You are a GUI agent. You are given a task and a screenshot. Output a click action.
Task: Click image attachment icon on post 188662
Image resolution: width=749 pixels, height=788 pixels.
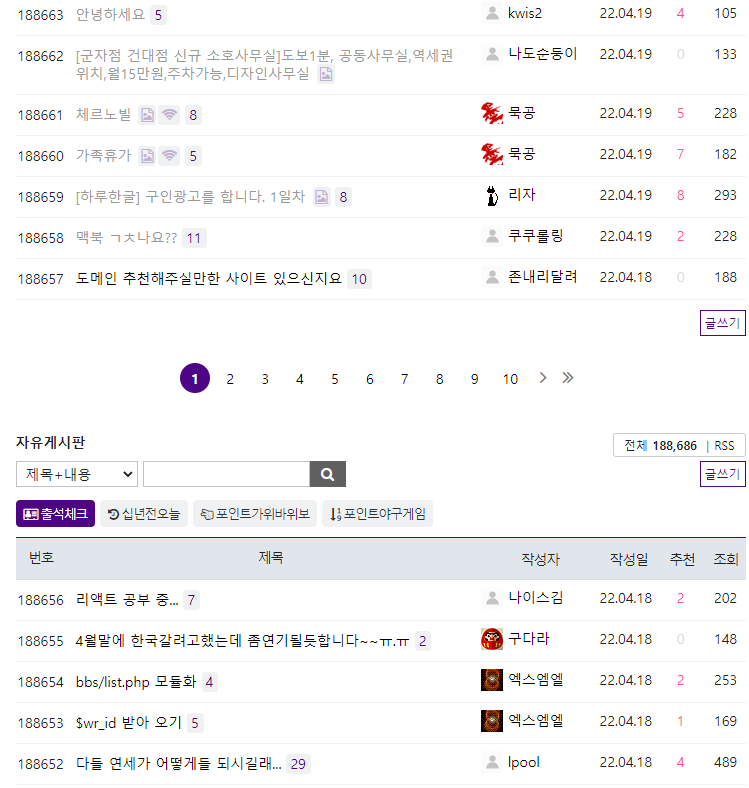[x=326, y=74]
